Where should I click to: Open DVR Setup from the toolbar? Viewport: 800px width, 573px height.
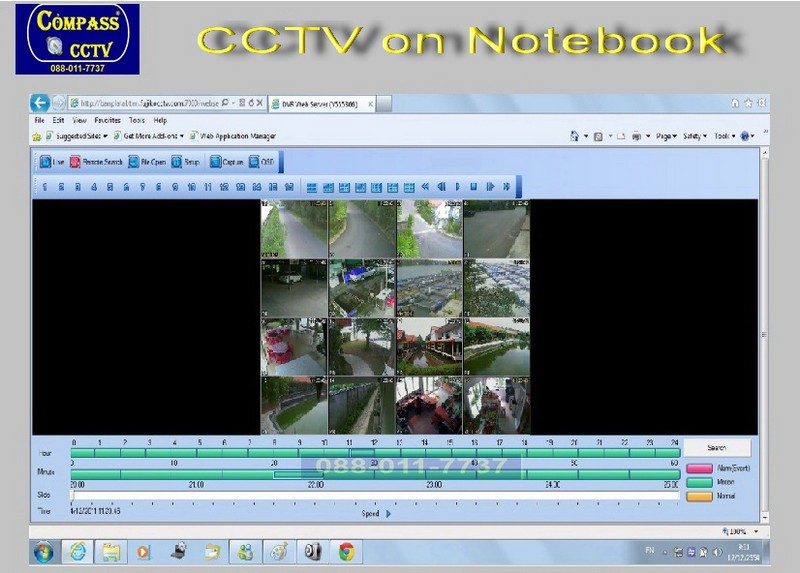186,162
